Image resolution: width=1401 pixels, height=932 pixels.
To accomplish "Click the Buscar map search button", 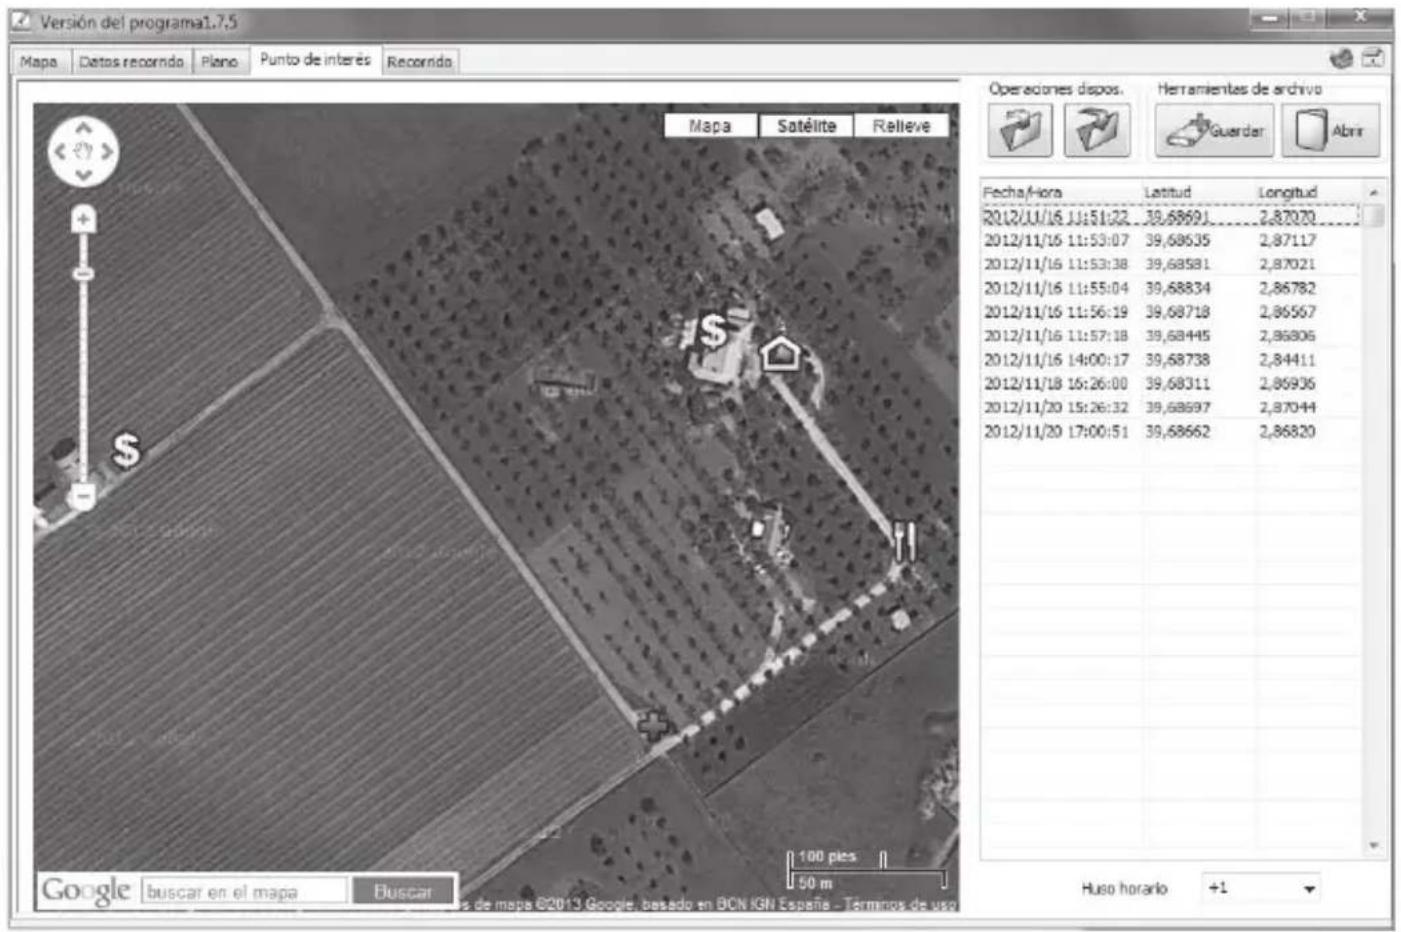I will tap(403, 891).
